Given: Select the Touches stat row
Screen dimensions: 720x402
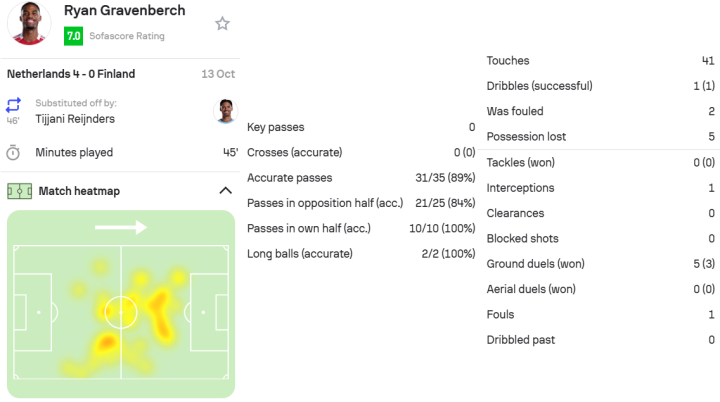Looking at the screenshot, I should pyautogui.click(x=600, y=61).
